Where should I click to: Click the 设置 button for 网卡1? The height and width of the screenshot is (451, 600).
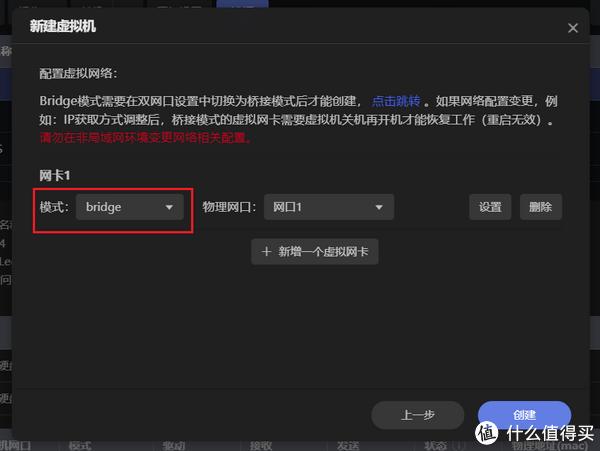490,207
